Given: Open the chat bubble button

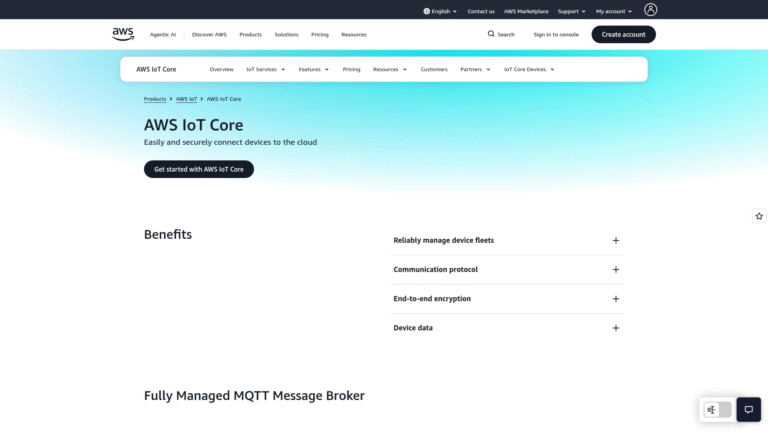Looking at the screenshot, I should coord(748,409).
